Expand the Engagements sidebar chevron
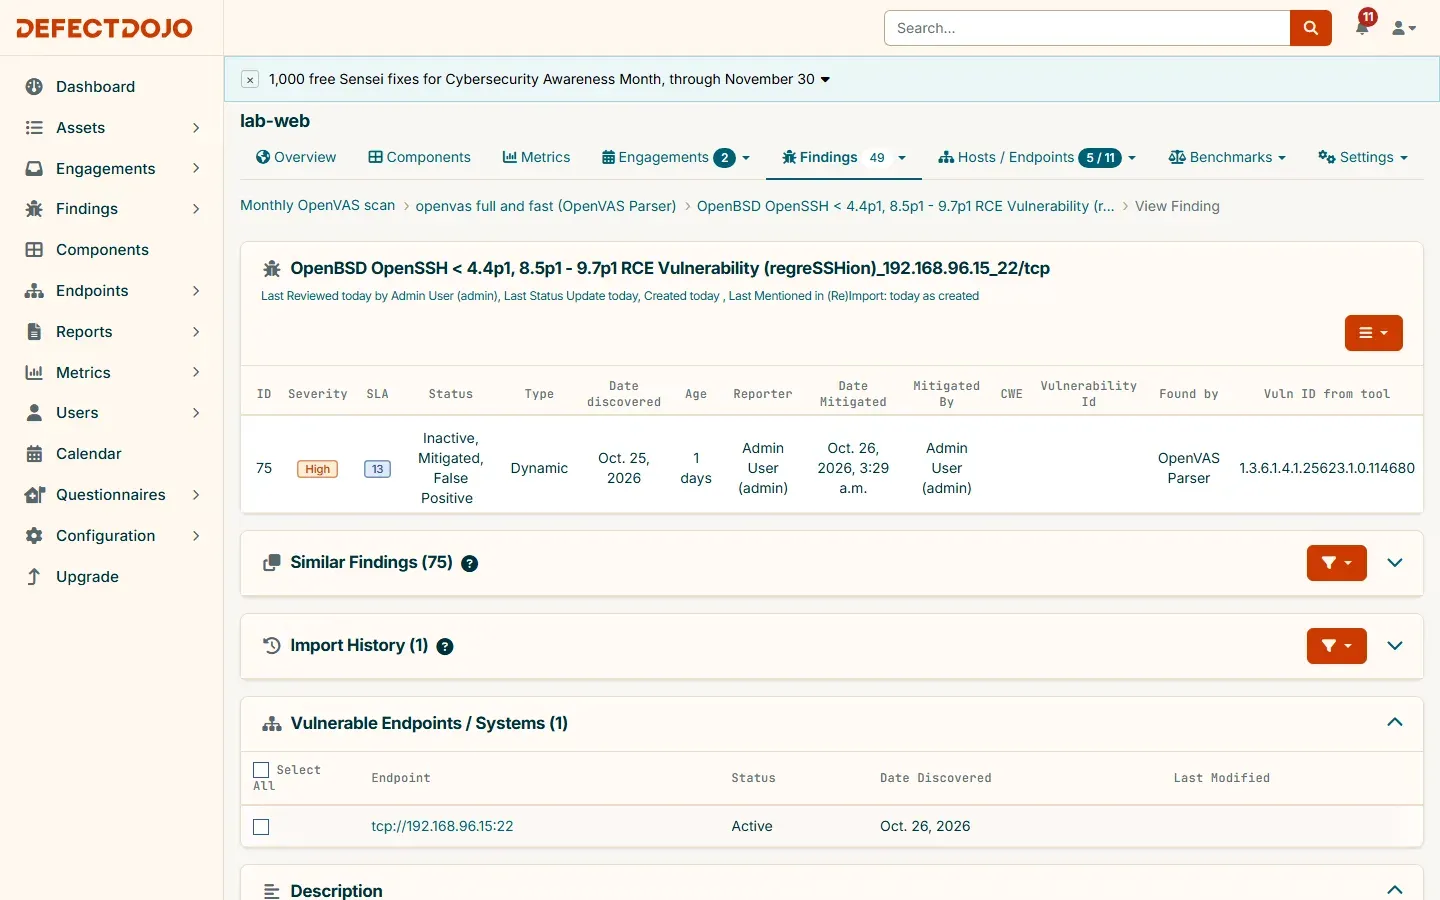Screen dimensions: 1440x900 pyautogui.click(x=196, y=168)
